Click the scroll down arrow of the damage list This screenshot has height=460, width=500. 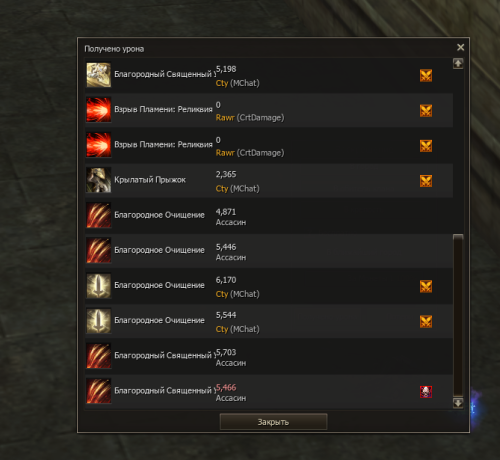458,403
